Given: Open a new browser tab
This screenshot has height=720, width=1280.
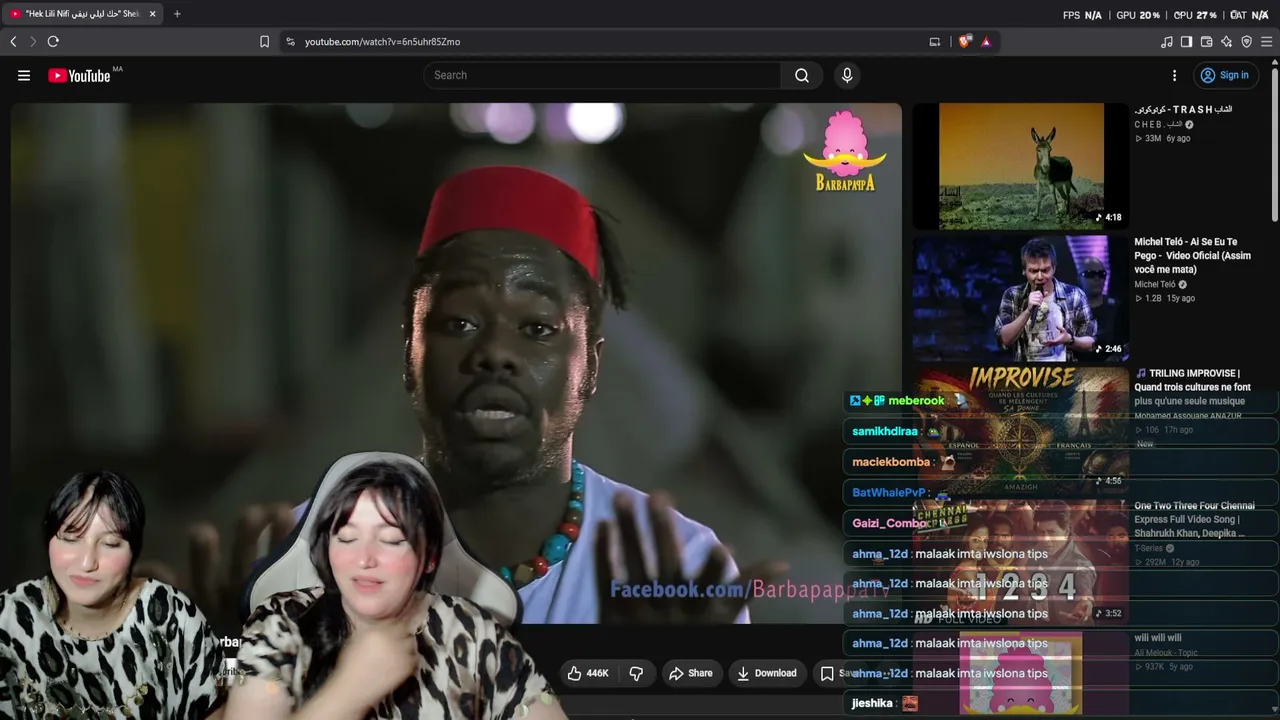Looking at the screenshot, I should tap(177, 14).
